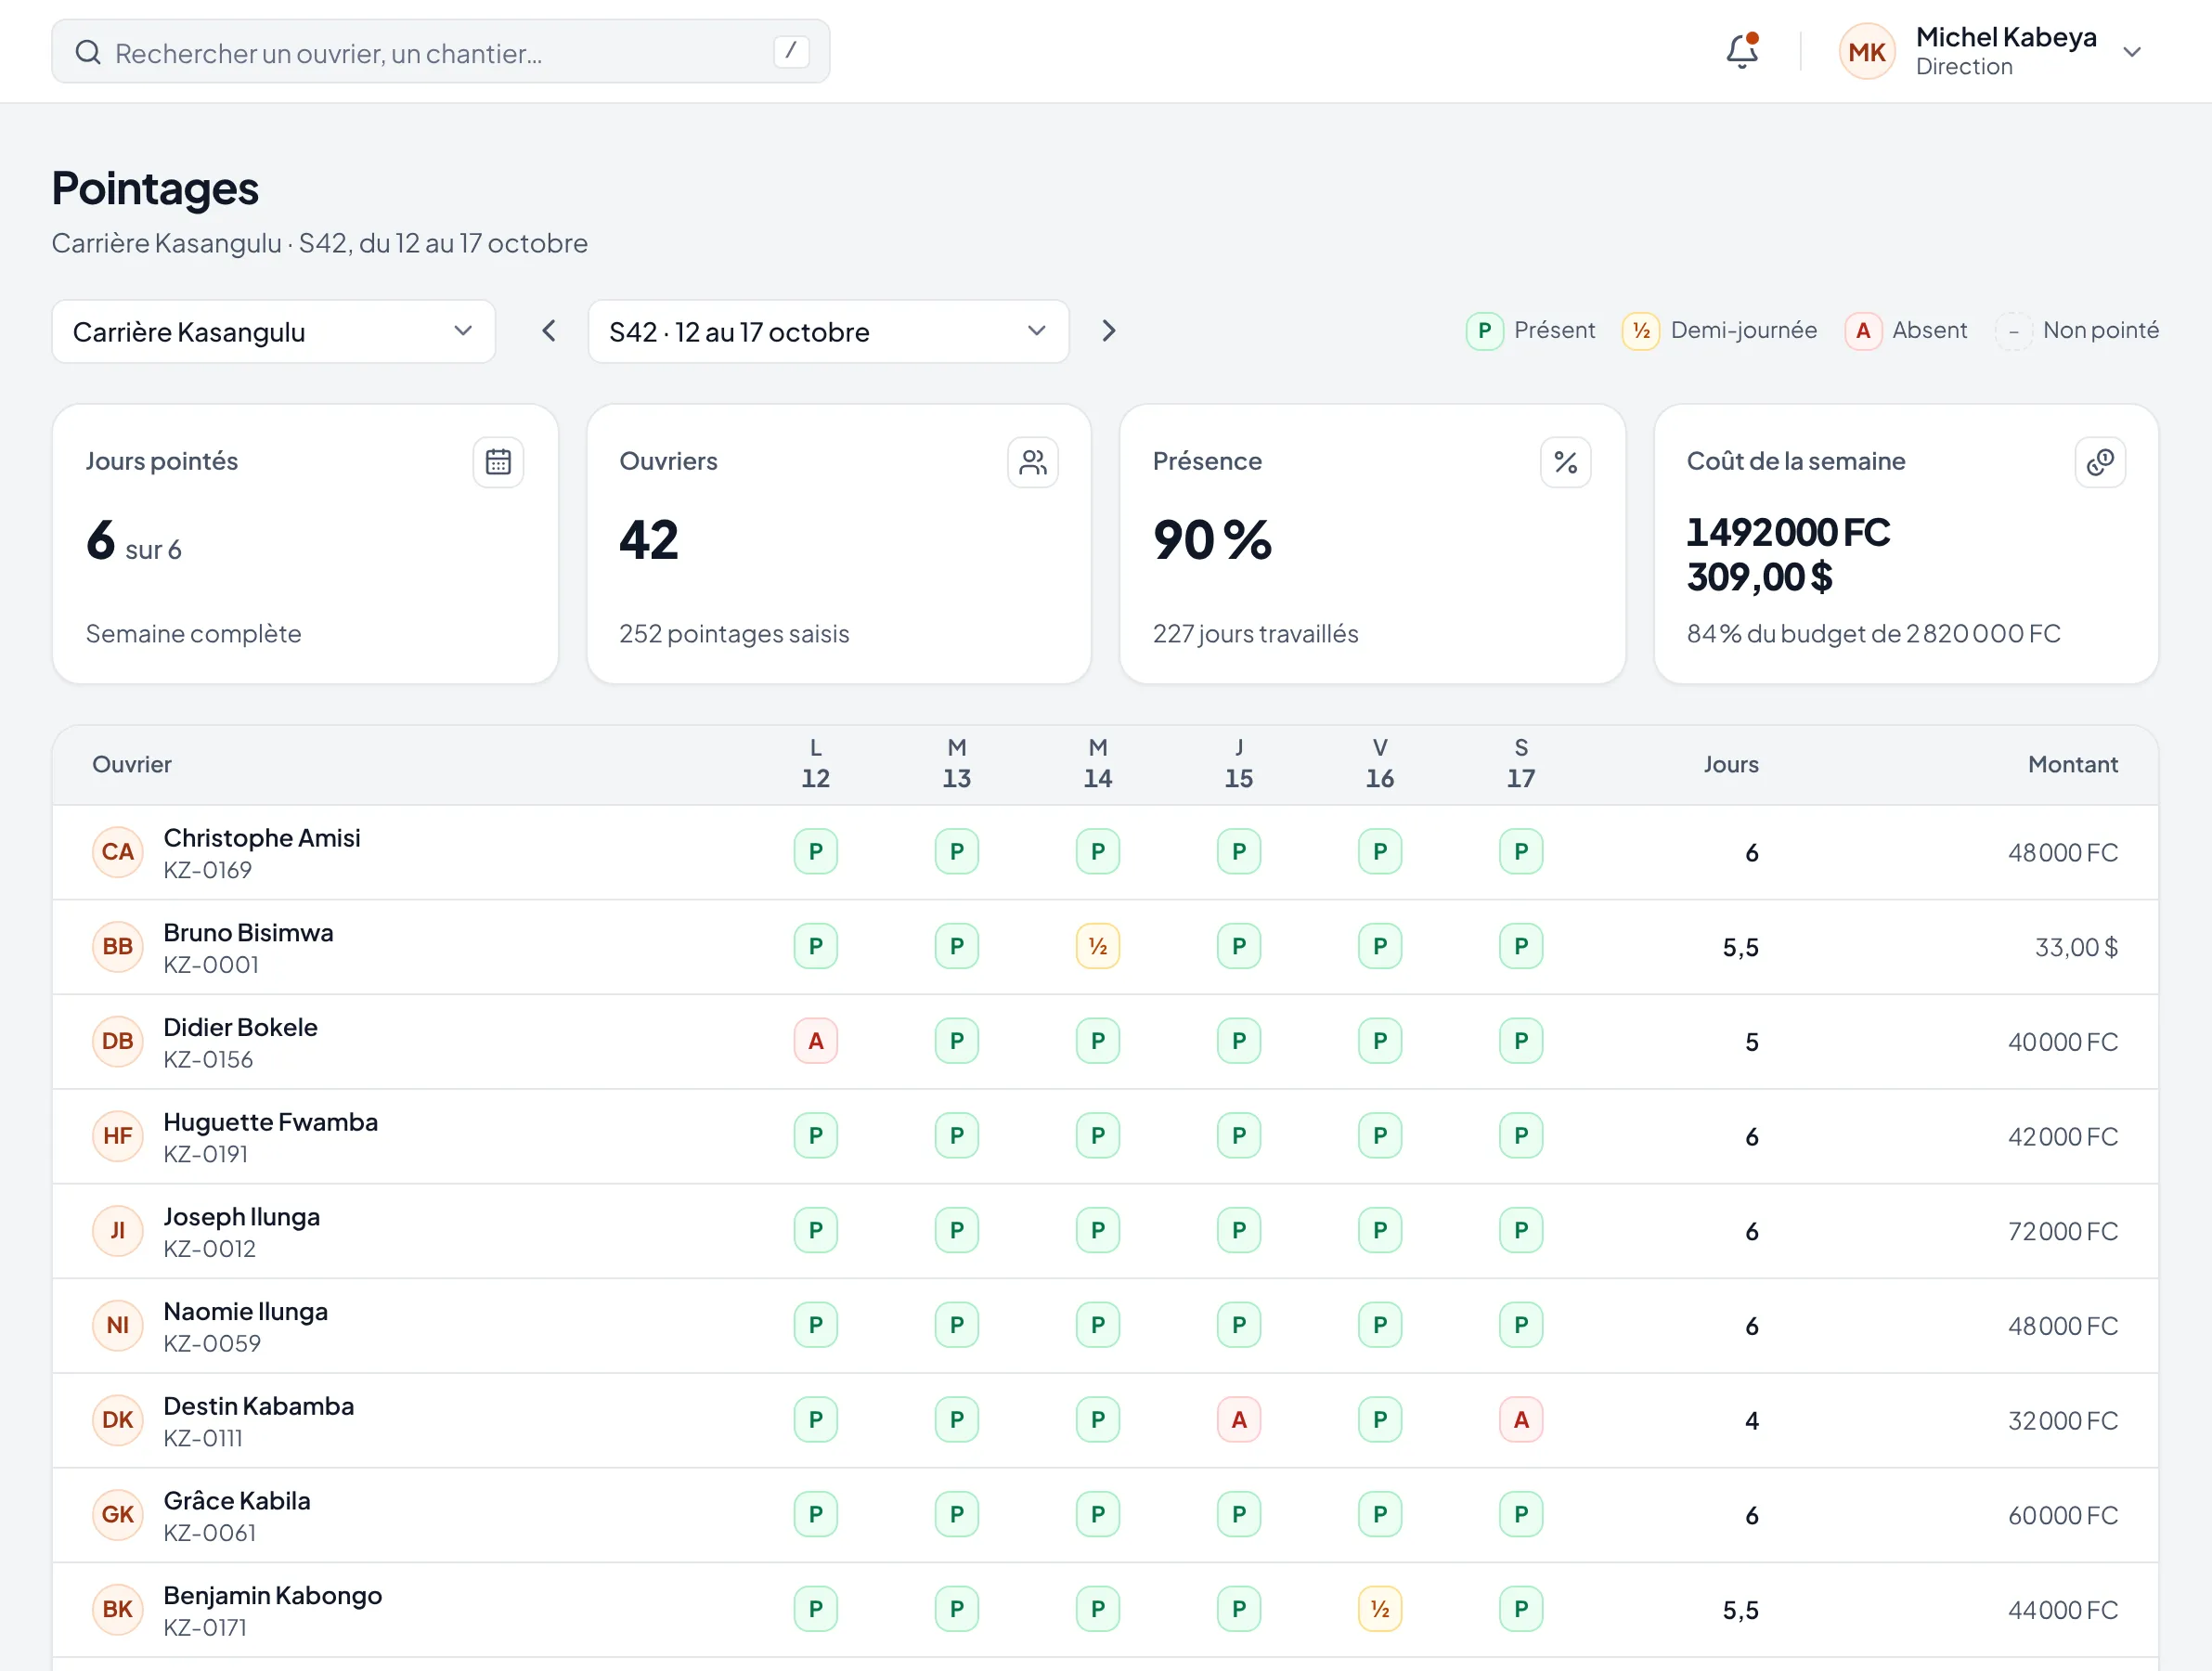Viewport: 2212px width, 1671px height.
Task: Click the Absent legend badge
Action: [1862, 331]
